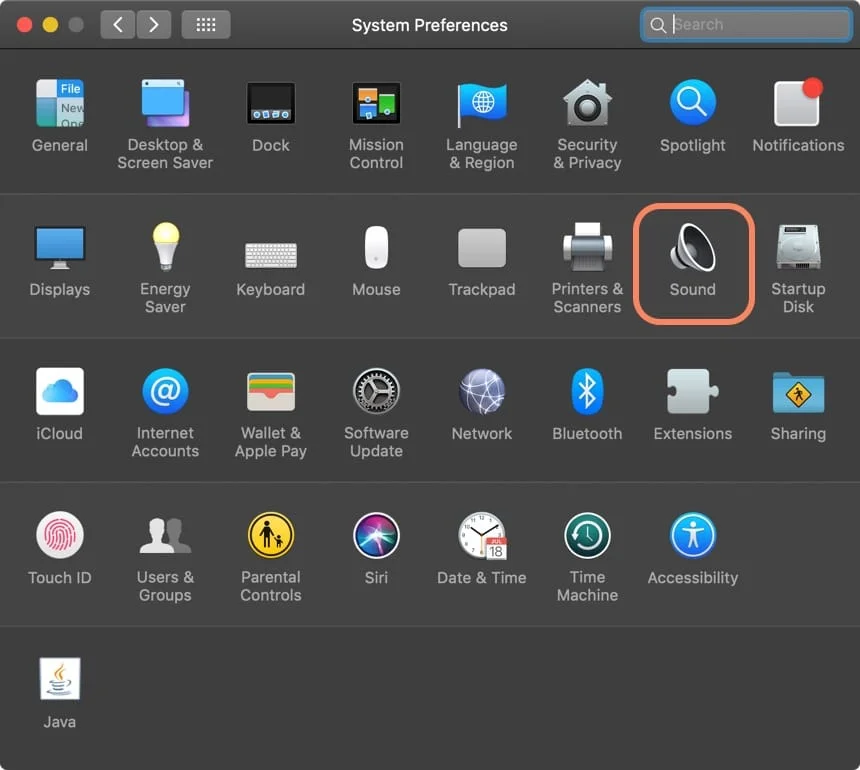Viewport: 860px width, 770px height.
Task: Go back using the back arrow
Action: click(117, 24)
